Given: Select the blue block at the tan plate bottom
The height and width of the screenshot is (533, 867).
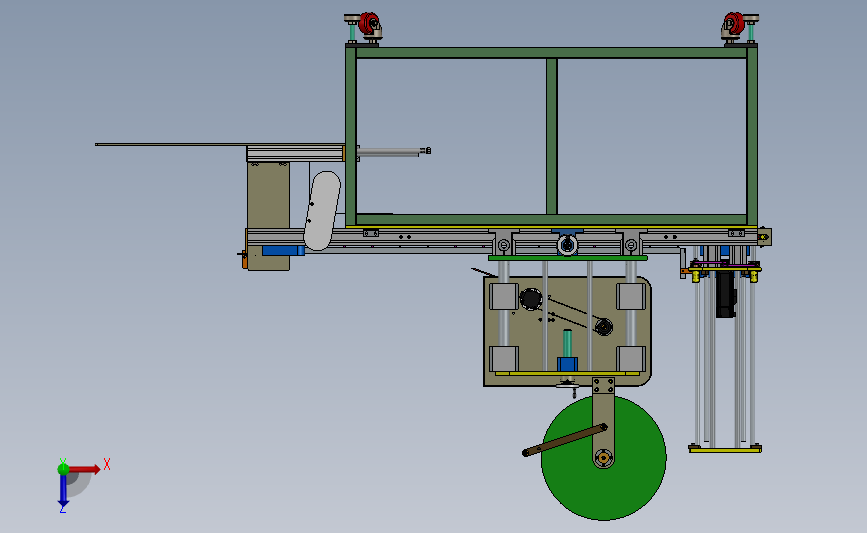Looking at the screenshot, I should [x=567, y=364].
